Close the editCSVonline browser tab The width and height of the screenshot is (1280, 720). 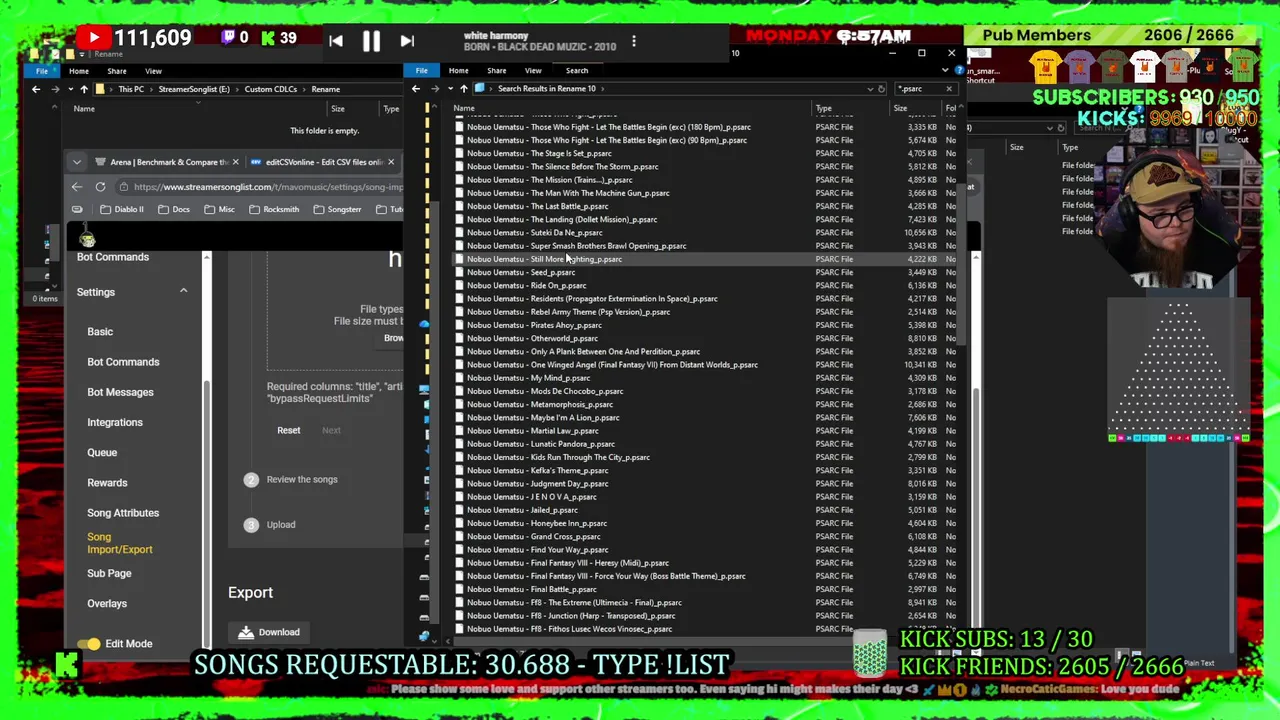391,162
